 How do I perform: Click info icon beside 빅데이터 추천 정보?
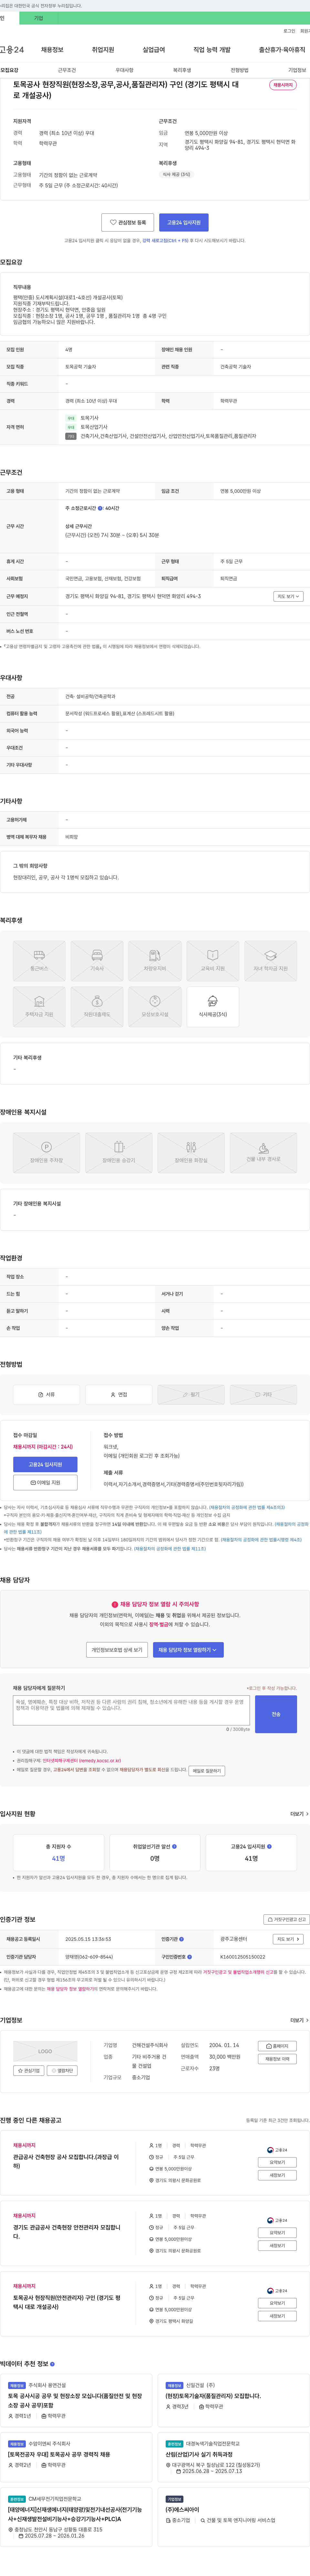point(52,2364)
